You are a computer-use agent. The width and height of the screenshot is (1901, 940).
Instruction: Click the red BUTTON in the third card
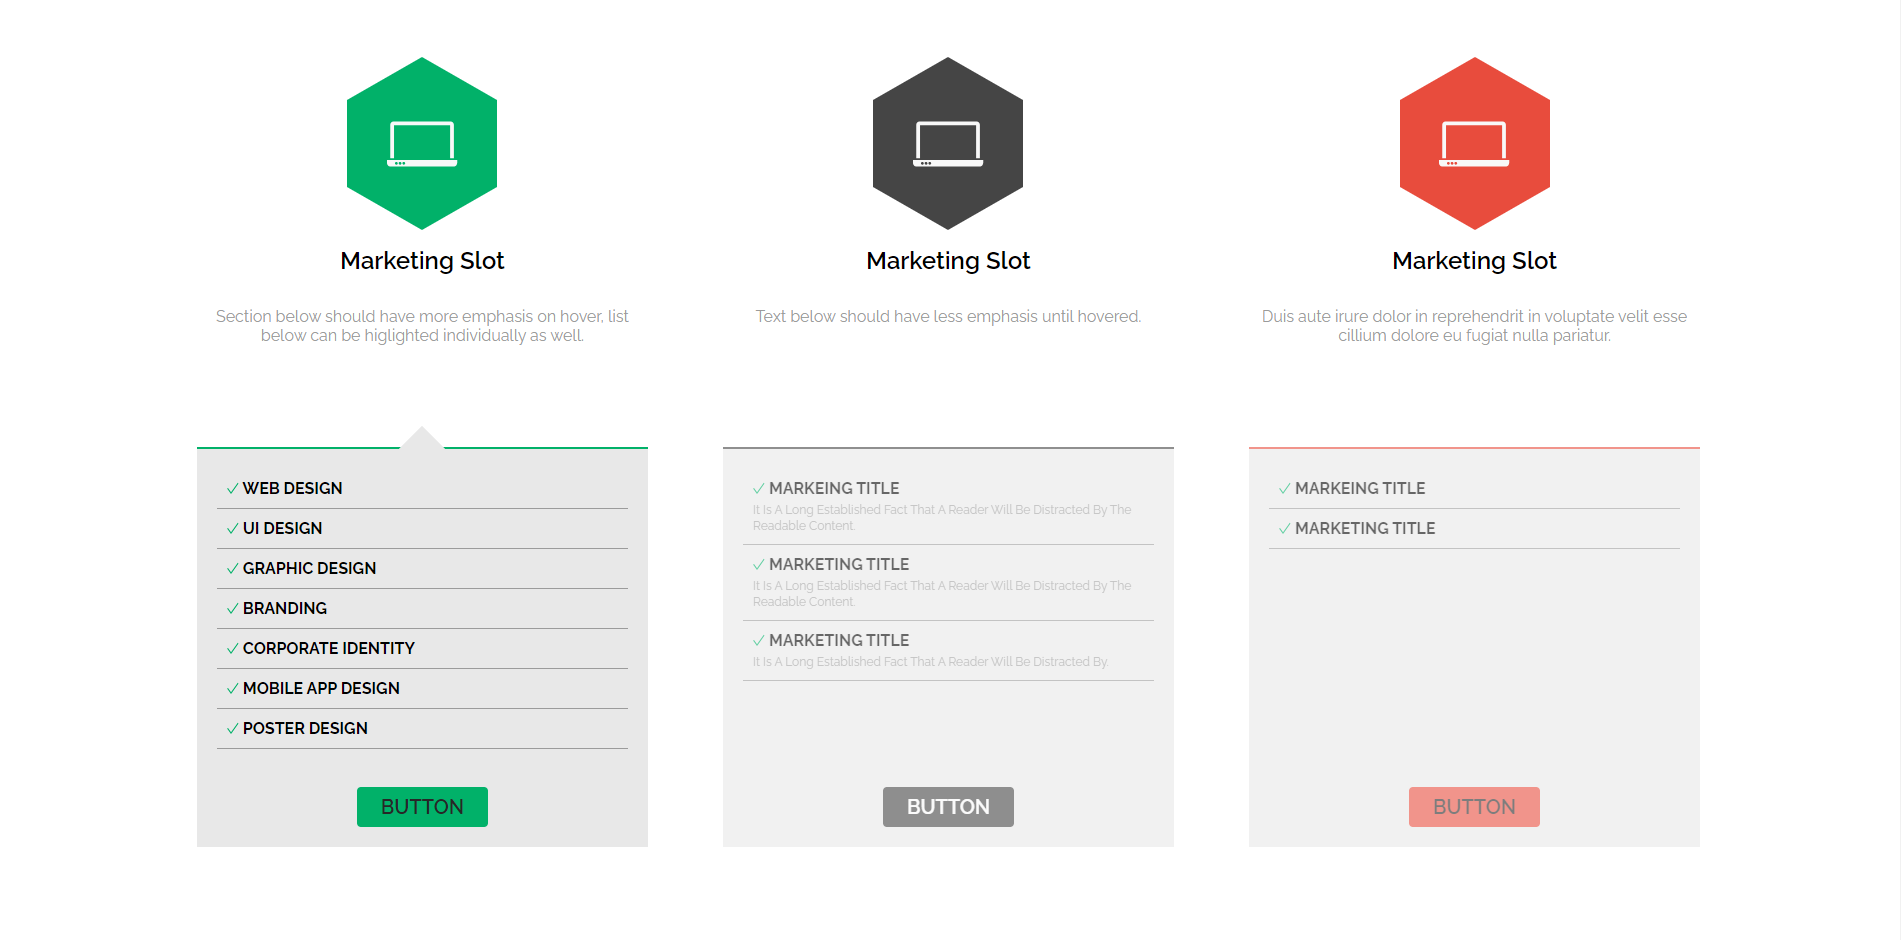tap(1474, 807)
